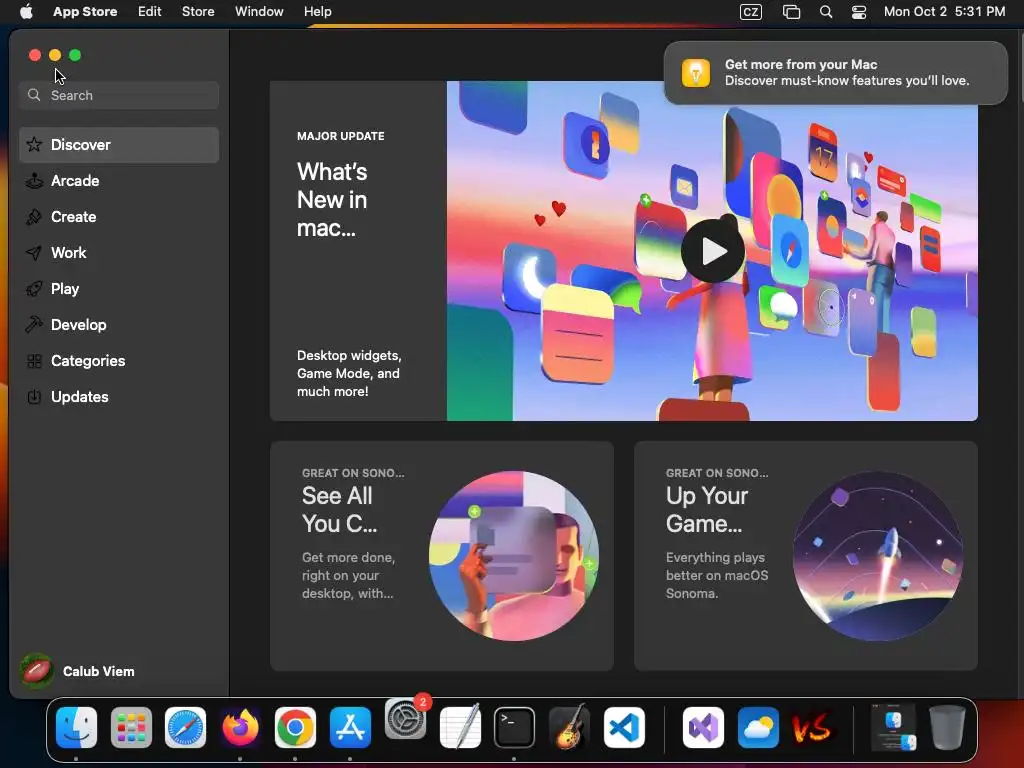The width and height of the screenshot is (1024, 768).
Task: Click the MAJOR UPDATE label
Action: [340, 136]
